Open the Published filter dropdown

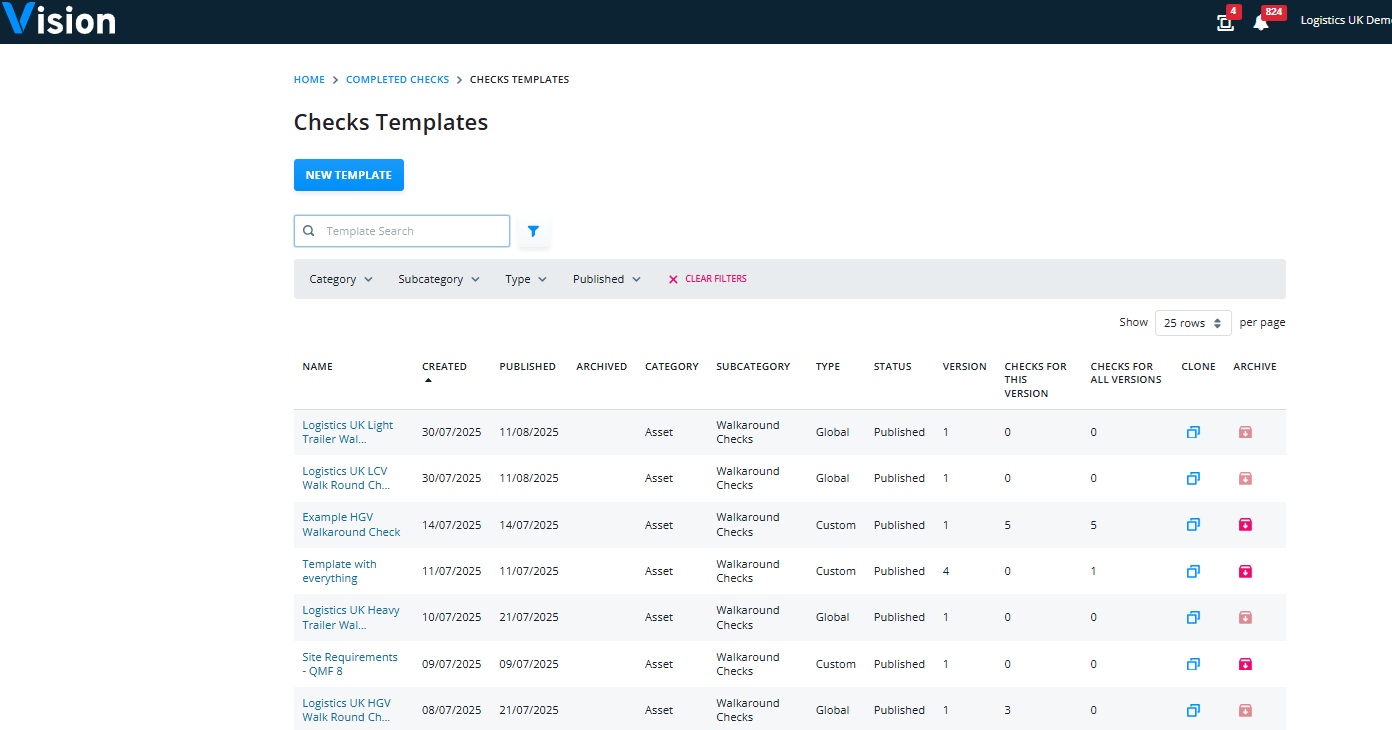pyautogui.click(x=607, y=279)
